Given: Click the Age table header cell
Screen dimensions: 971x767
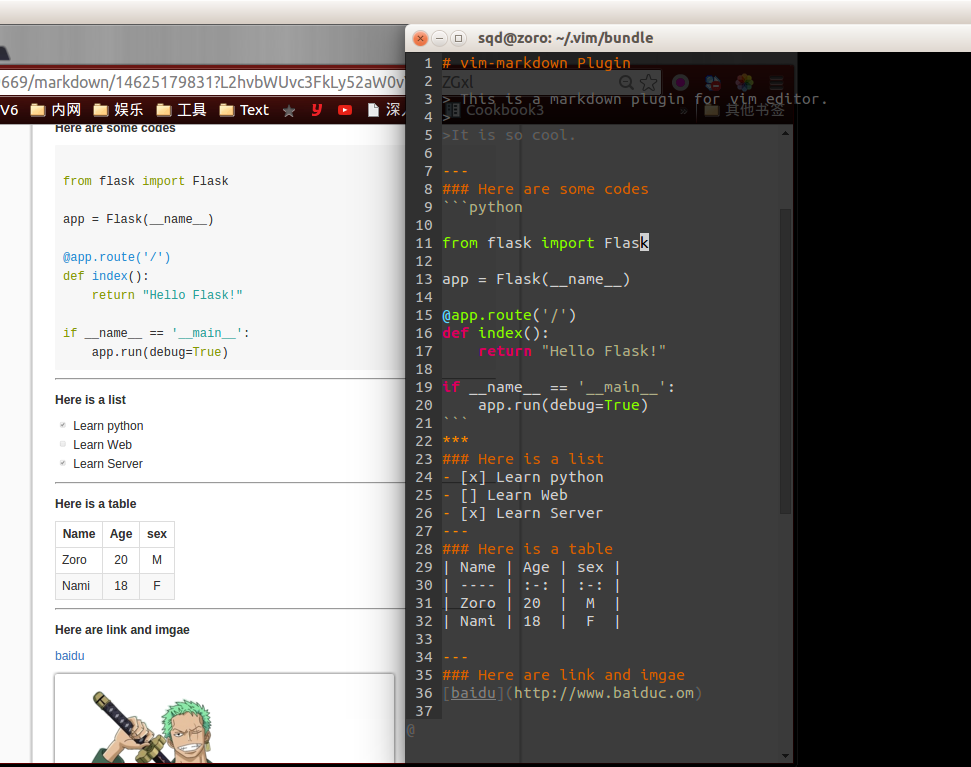Looking at the screenshot, I should [121, 534].
